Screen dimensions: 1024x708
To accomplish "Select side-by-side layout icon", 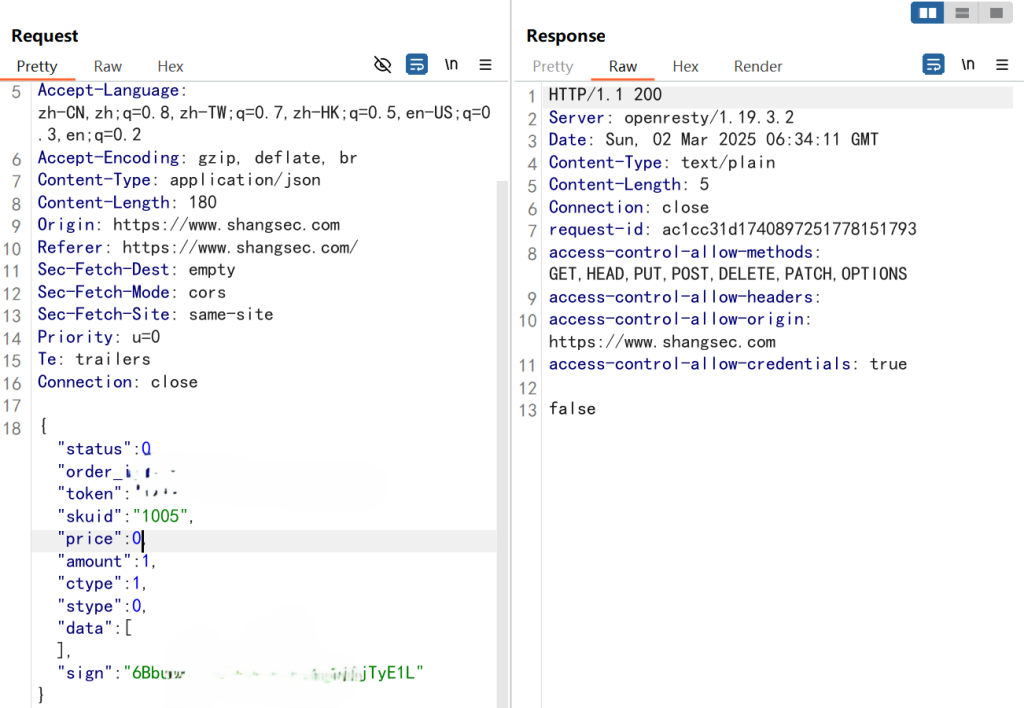I will click(x=928, y=13).
